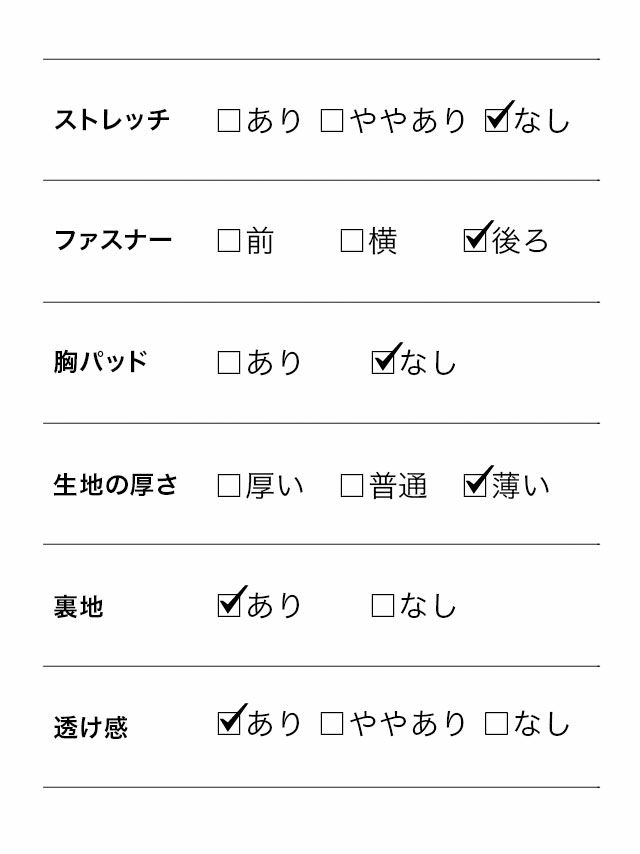Check the ファスナー 横 checkbox
The height and width of the screenshot is (854, 640).
pyautogui.click(x=352, y=241)
